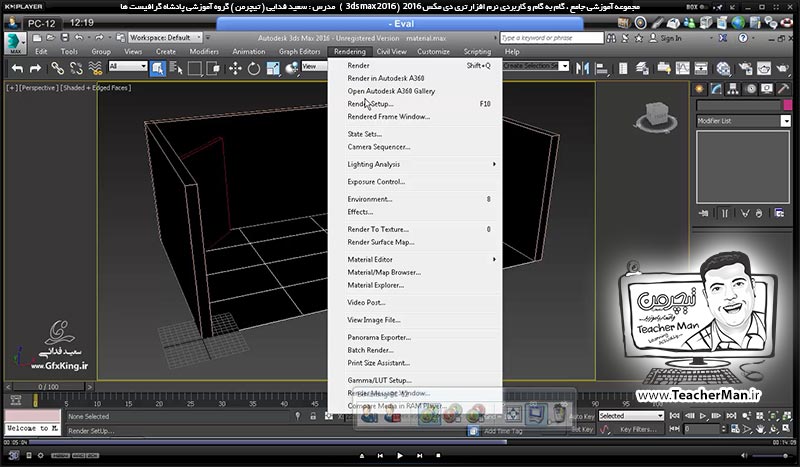
Task: Click the Undo arrow in main toolbar
Action: point(17,68)
